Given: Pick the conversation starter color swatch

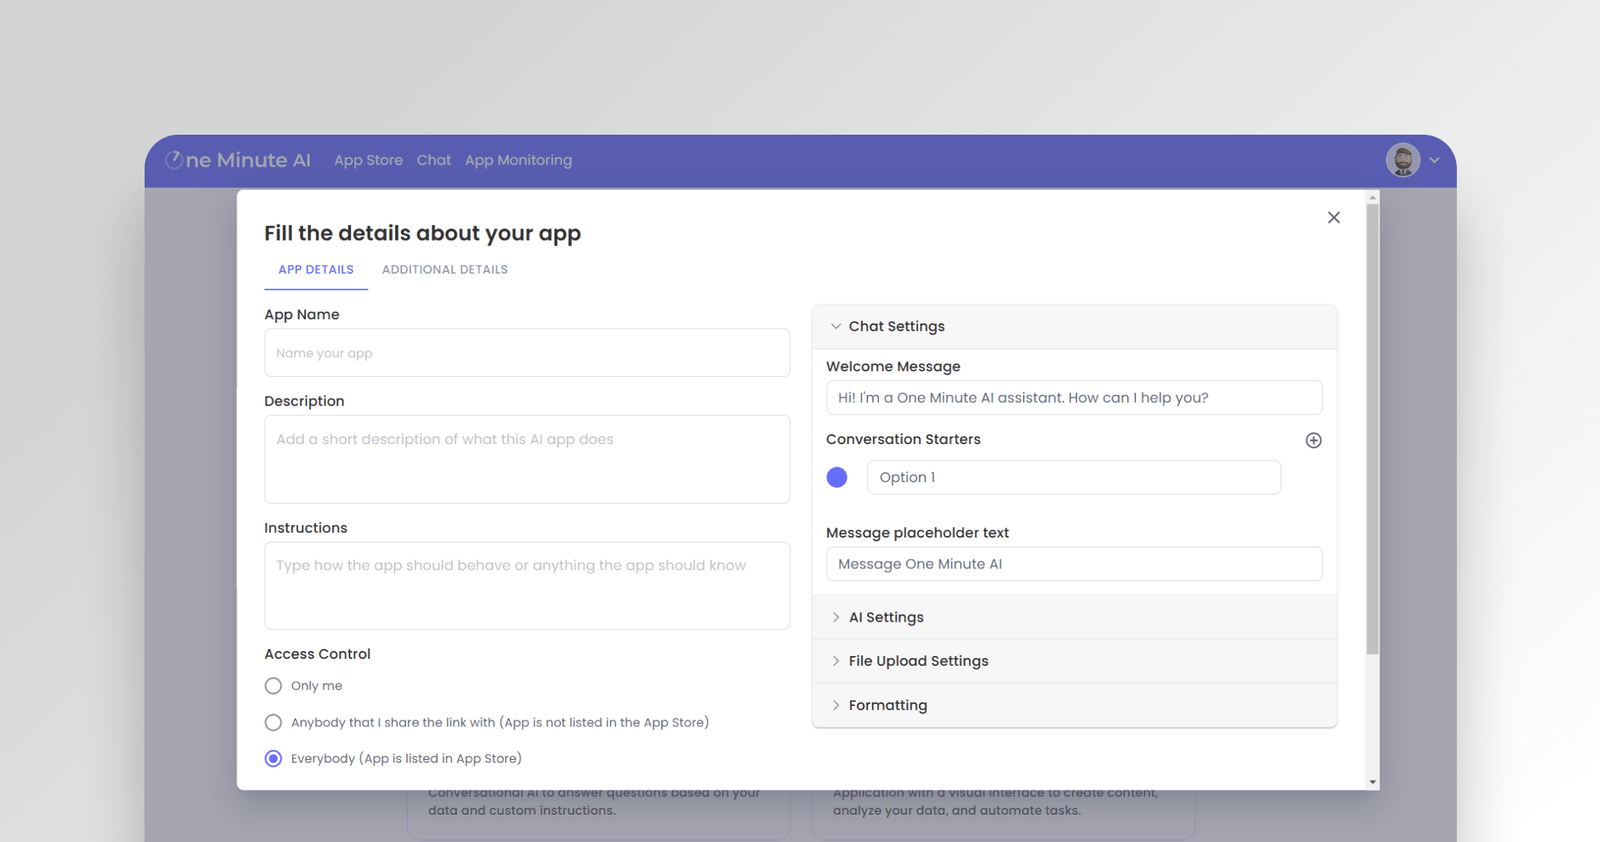Looking at the screenshot, I should click(837, 477).
